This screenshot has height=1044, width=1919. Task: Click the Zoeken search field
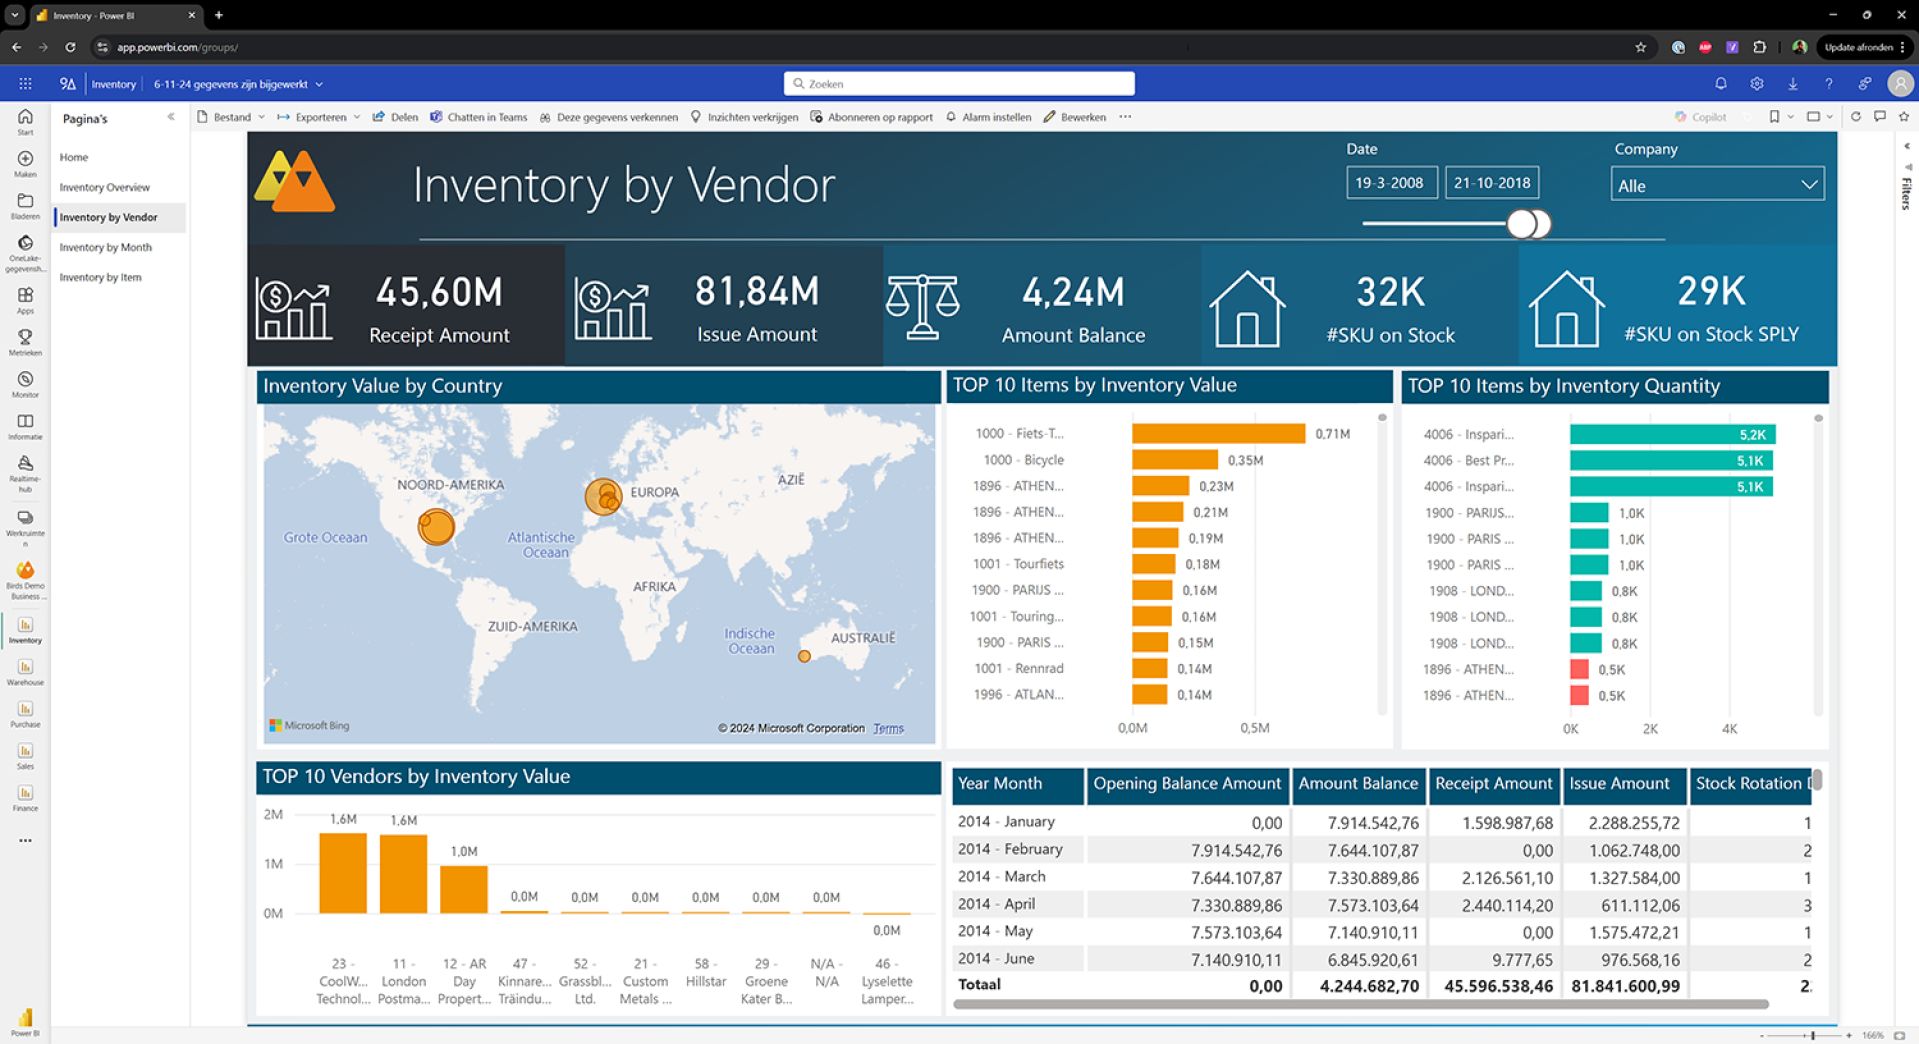coord(959,84)
